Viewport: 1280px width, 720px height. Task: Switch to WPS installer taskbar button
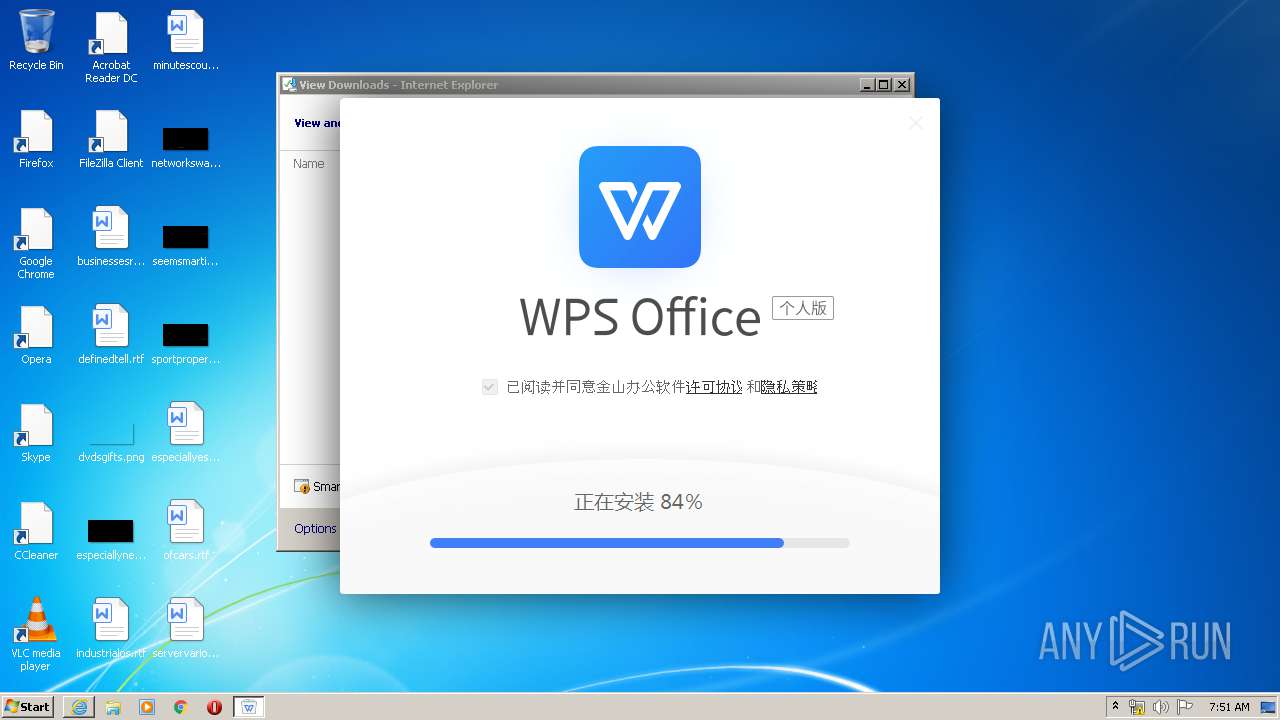[x=249, y=707]
